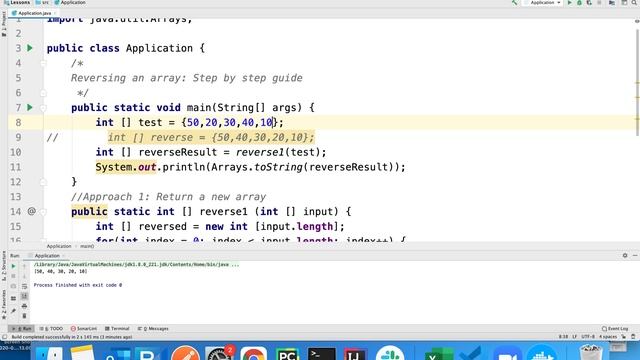Screen dimensions: 640x360
Task: Toggle tool window buttons at status bar corner
Action: pos(4,337)
